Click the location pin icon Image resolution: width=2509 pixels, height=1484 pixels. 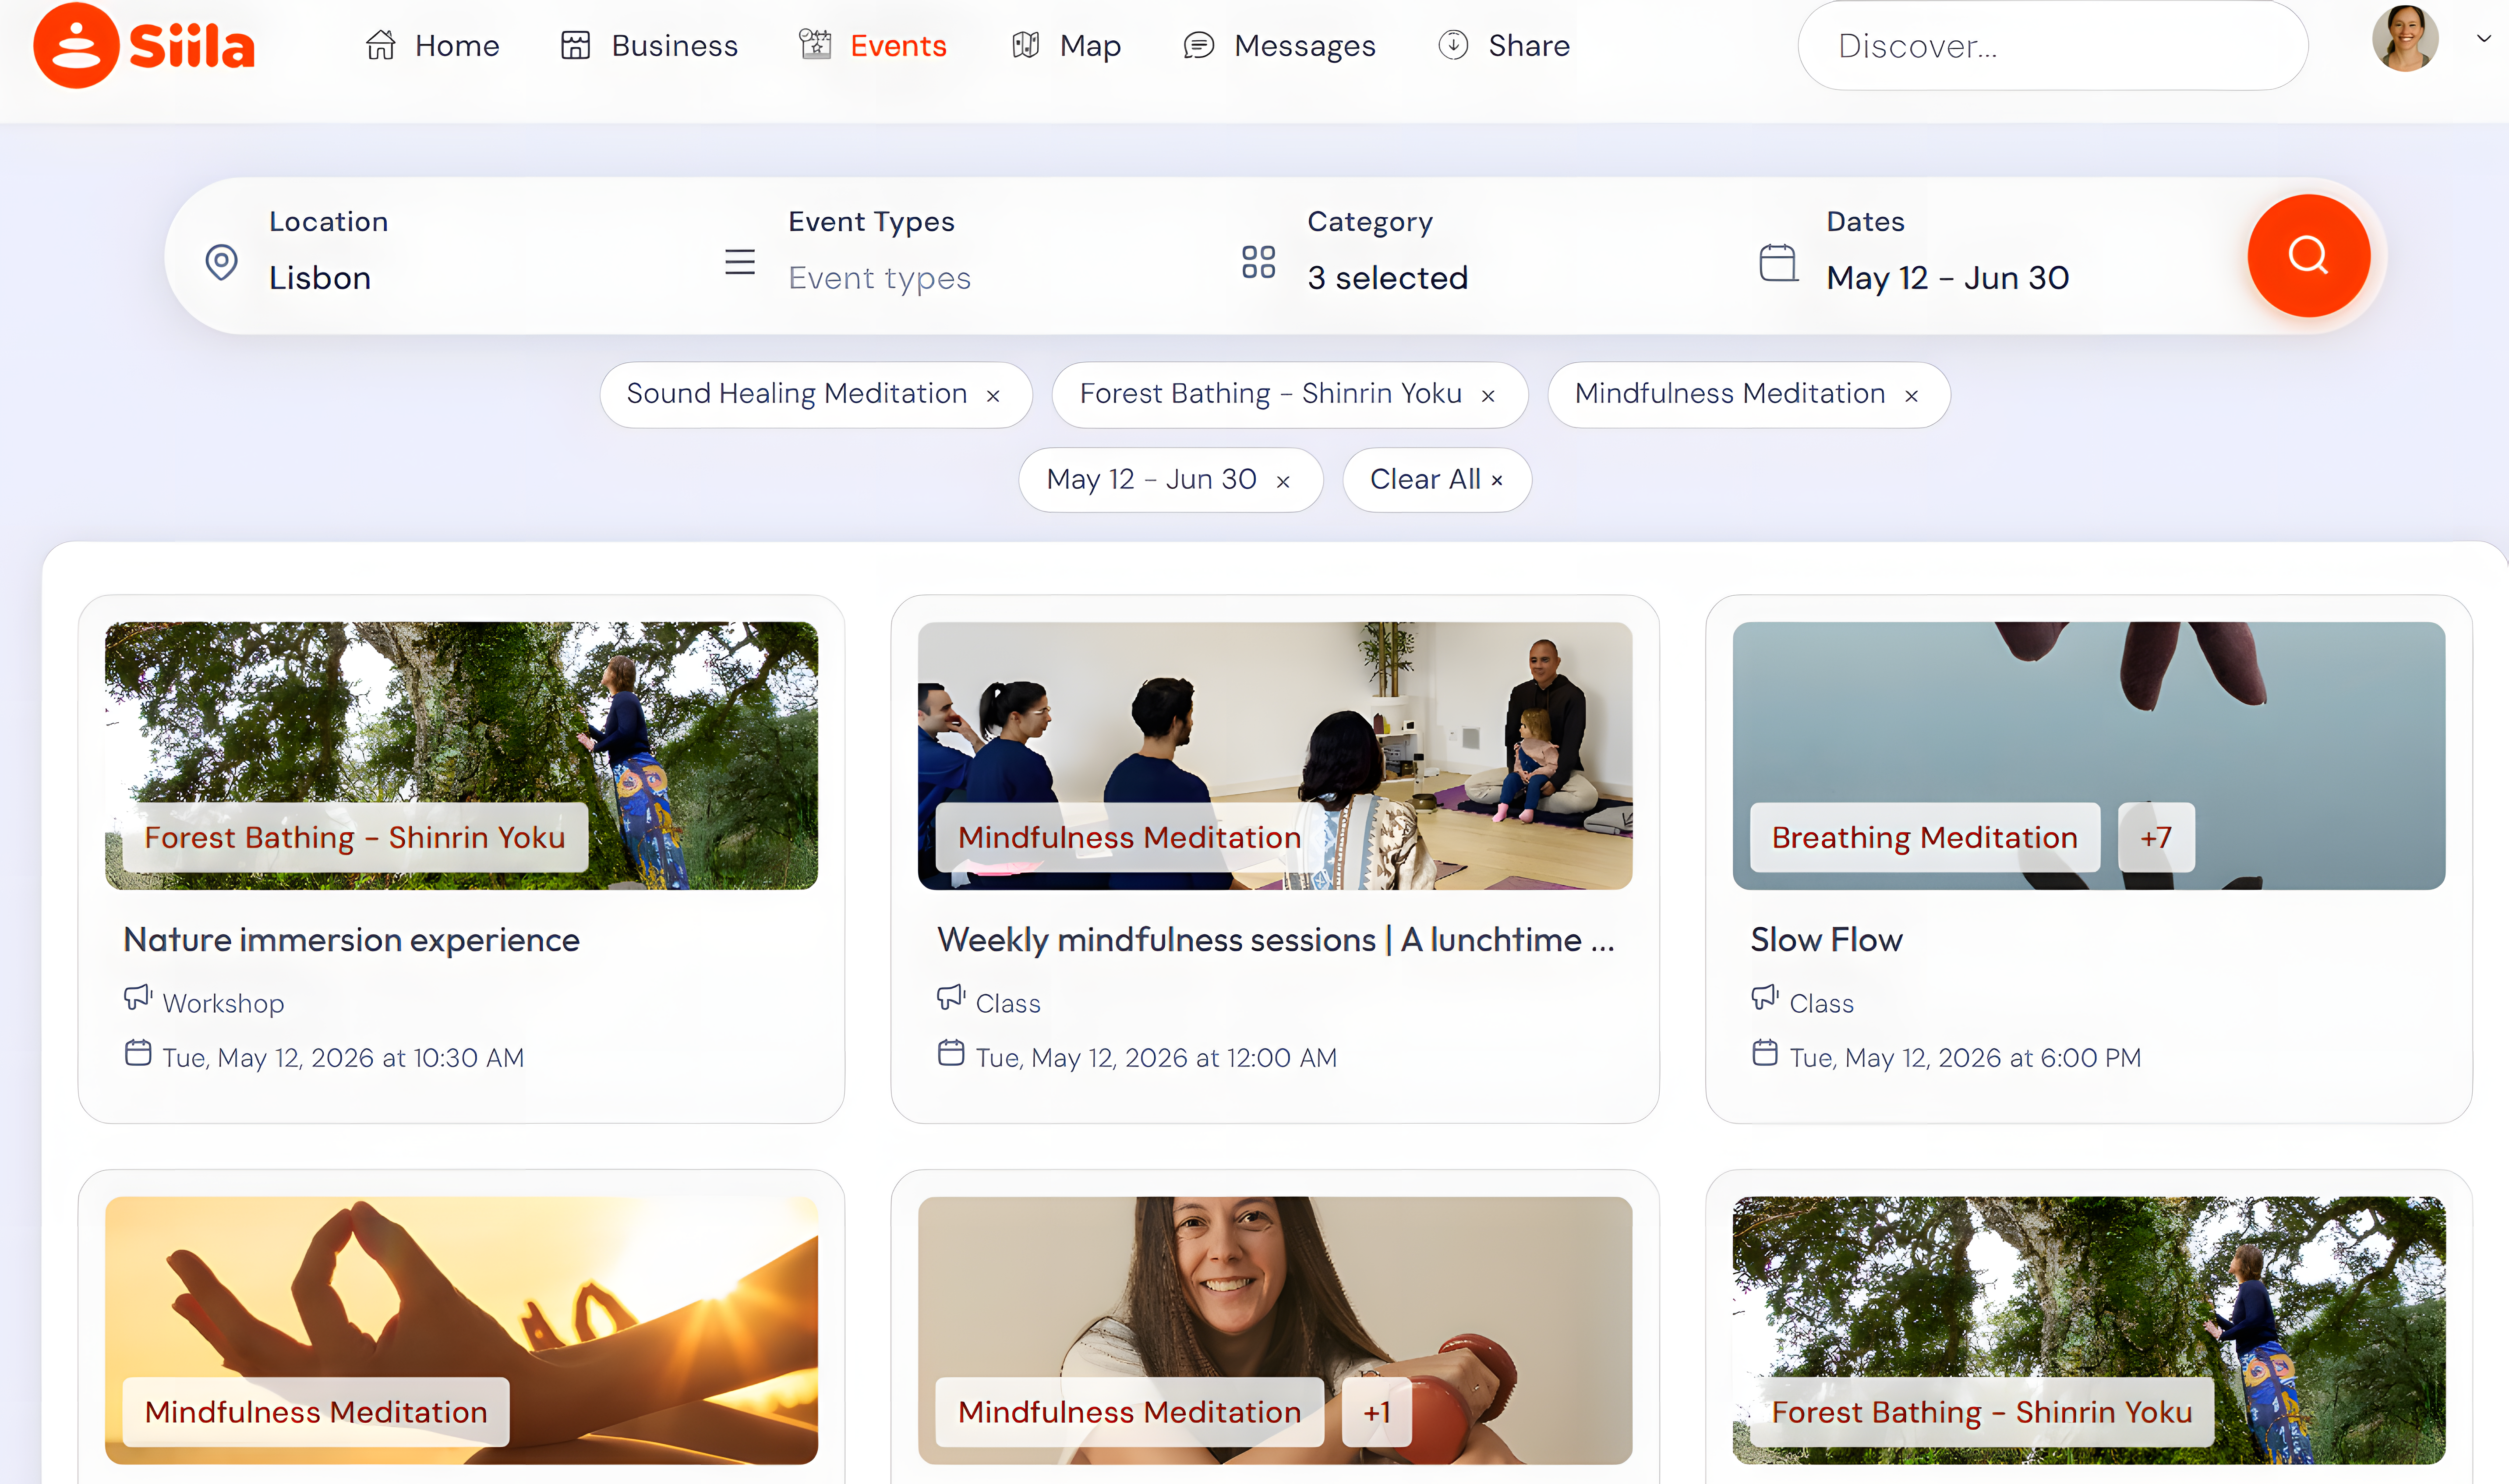pos(221,263)
